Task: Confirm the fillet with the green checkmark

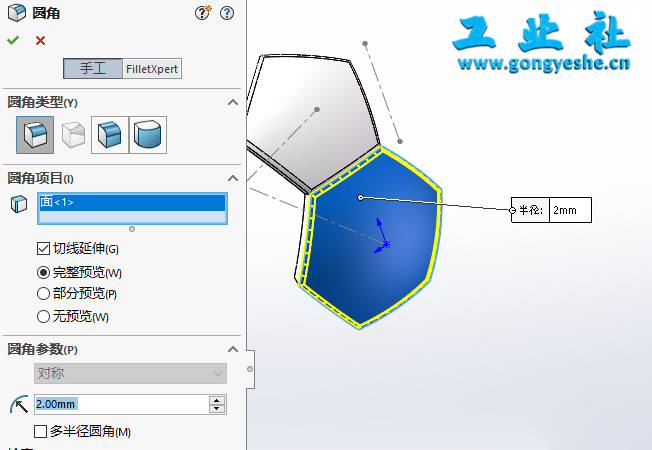Action: 13,40
